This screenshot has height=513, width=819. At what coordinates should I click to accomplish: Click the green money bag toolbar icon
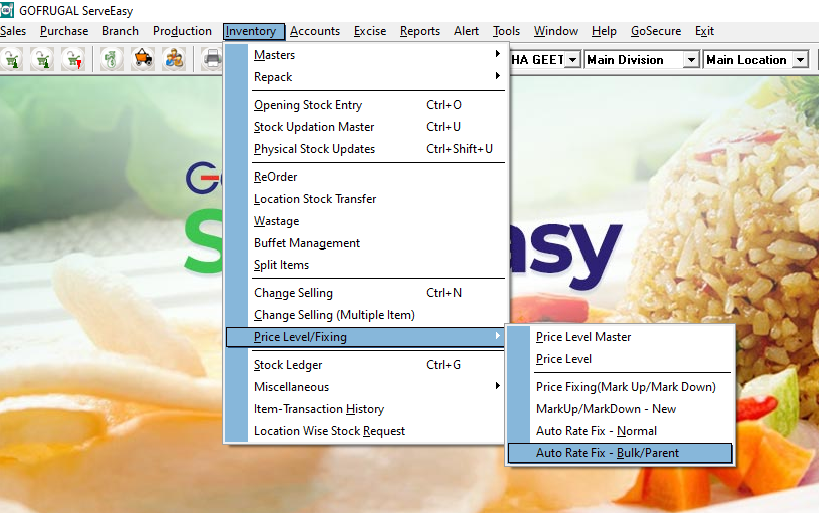tap(111, 59)
